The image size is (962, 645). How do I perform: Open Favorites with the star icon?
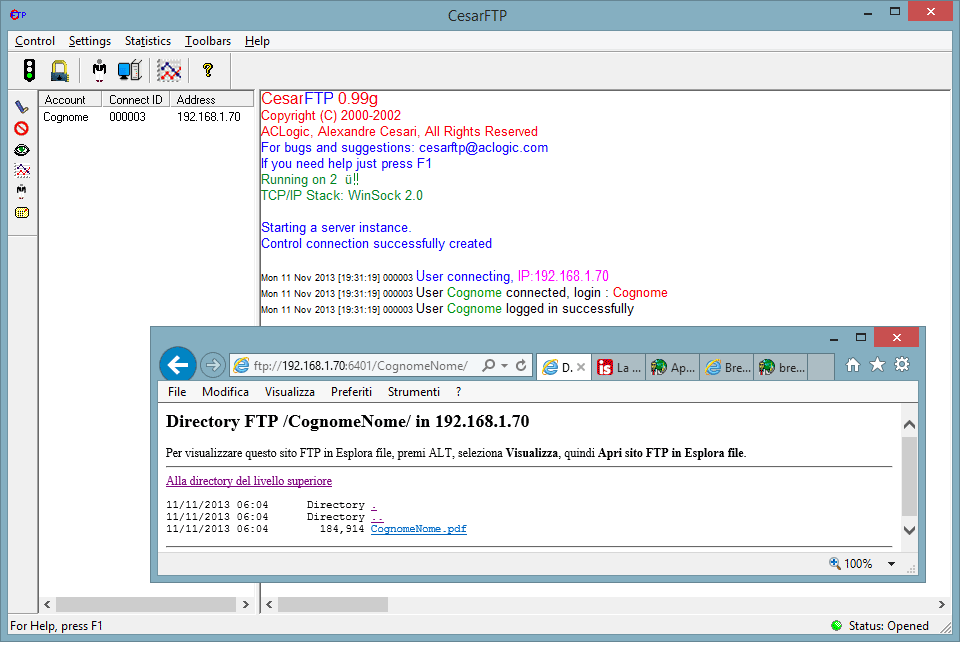click(877, 365)
